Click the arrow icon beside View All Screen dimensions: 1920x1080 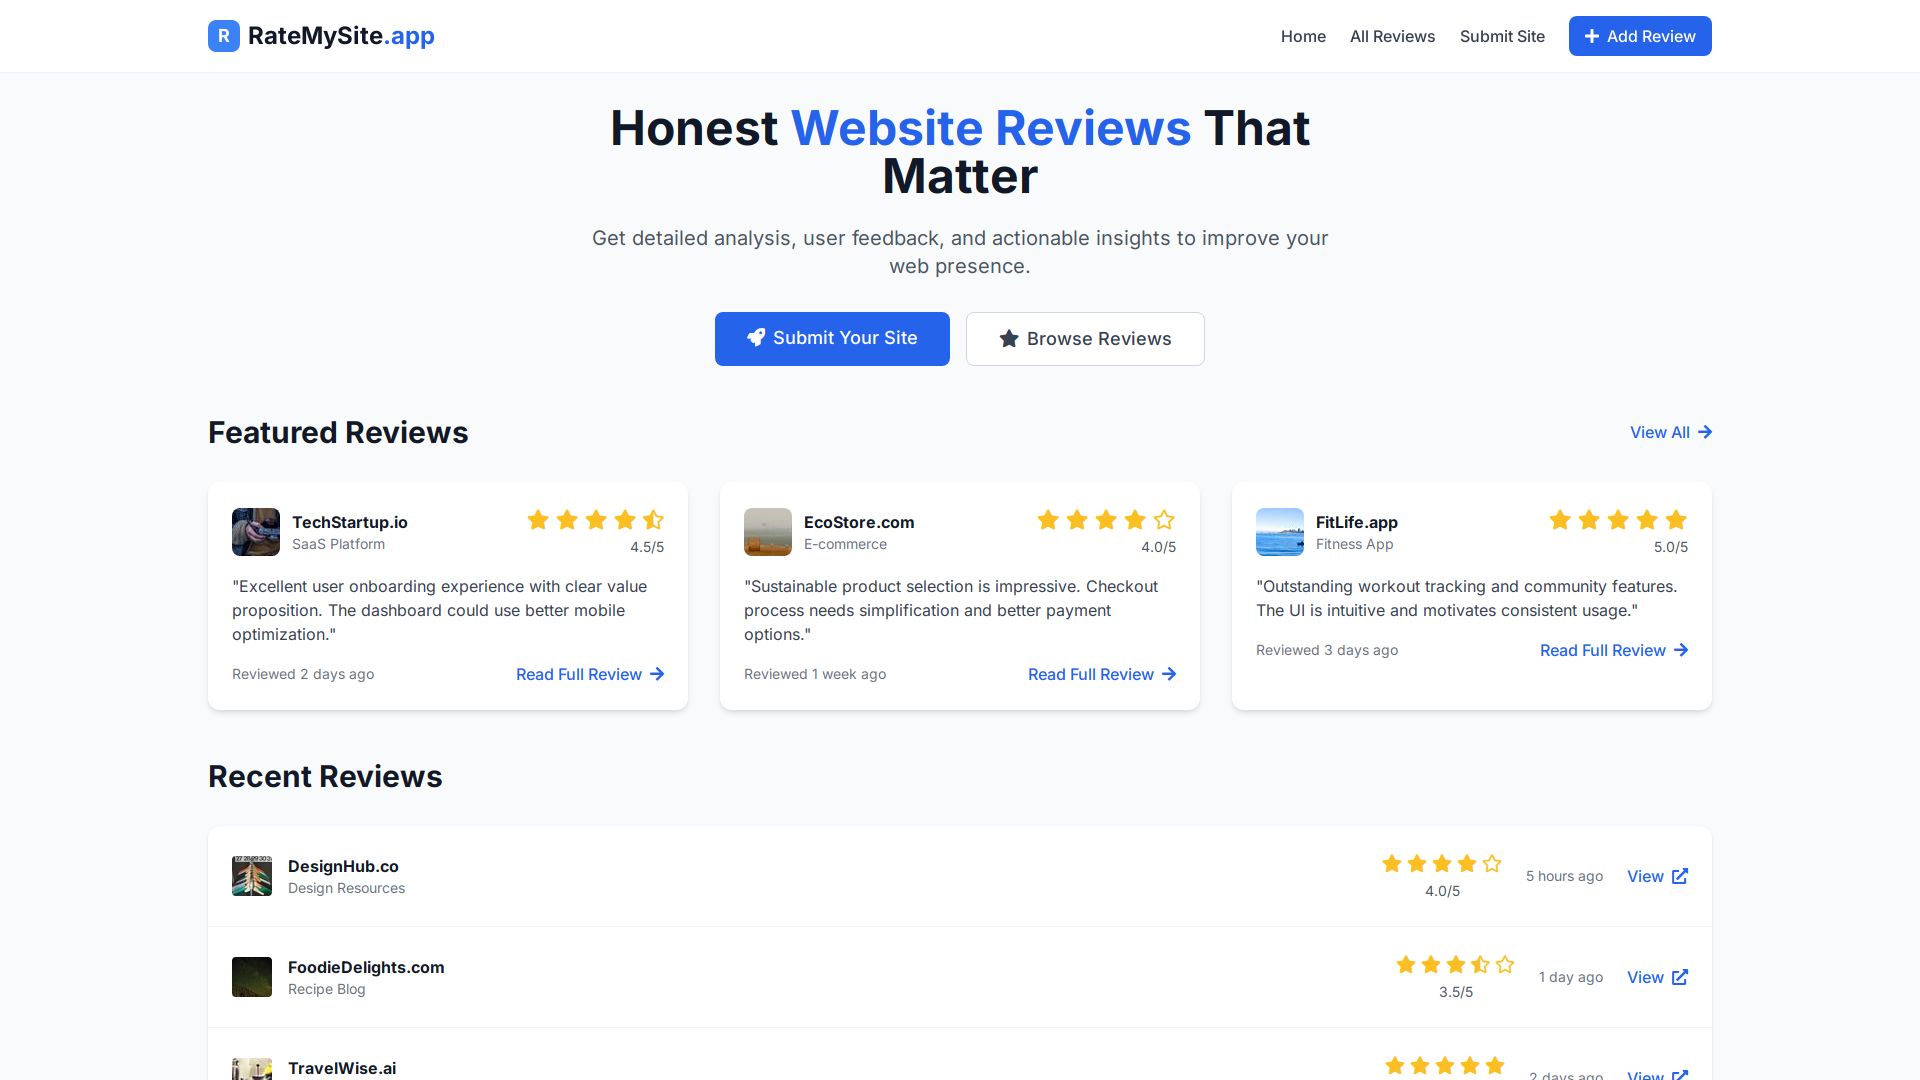pyautogui.click(x=1705, y=432)
